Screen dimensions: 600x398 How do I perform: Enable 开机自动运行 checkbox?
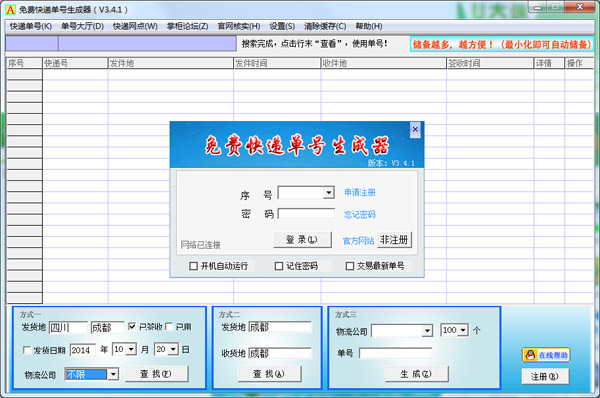pos(194,266)
